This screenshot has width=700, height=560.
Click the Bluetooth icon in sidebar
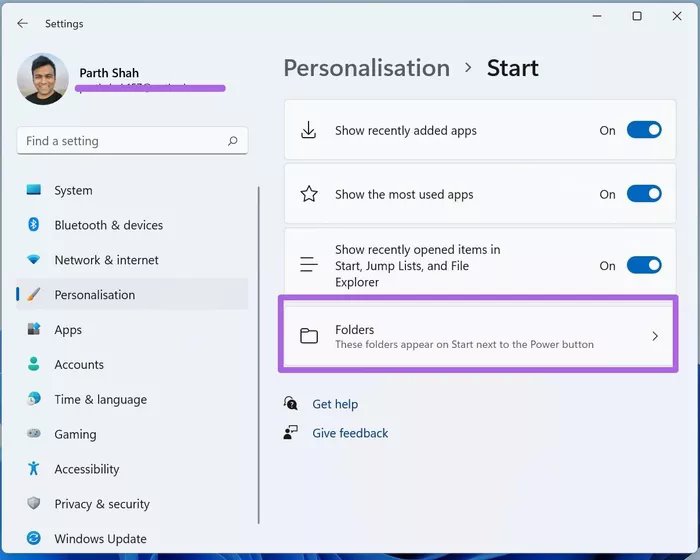click(33, 225)
